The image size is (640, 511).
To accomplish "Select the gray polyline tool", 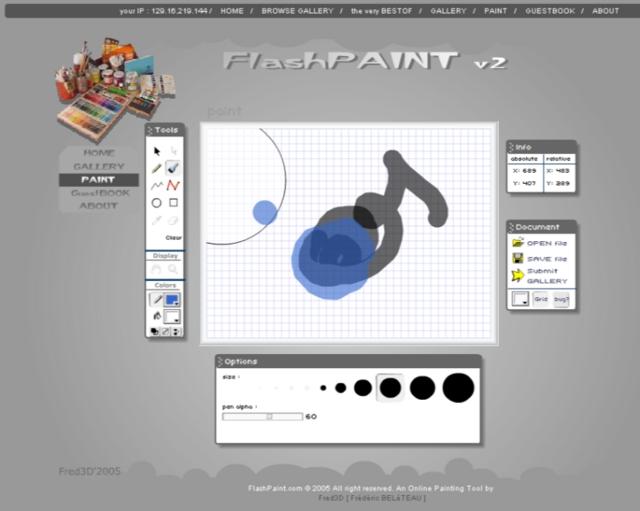I will pyautogui.click(x=157, y=186).
